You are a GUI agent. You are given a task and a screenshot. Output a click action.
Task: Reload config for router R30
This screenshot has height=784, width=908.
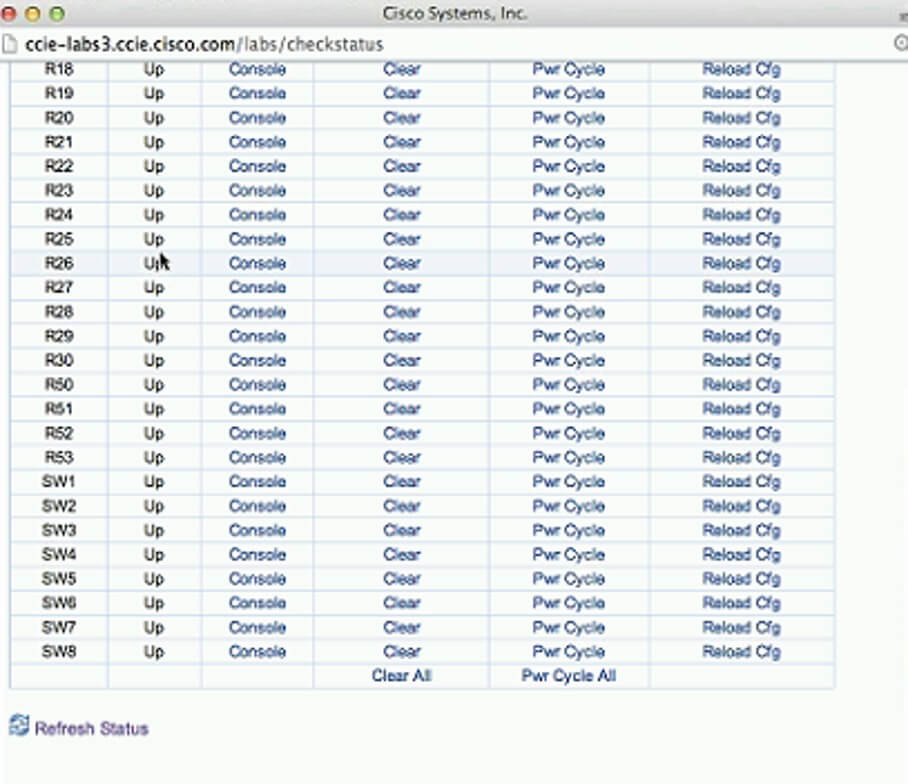(x=741, y=361)
